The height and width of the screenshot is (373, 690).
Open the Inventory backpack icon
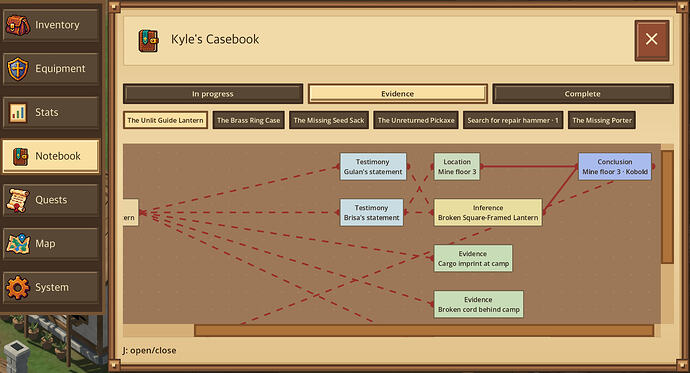coord(18,25)
